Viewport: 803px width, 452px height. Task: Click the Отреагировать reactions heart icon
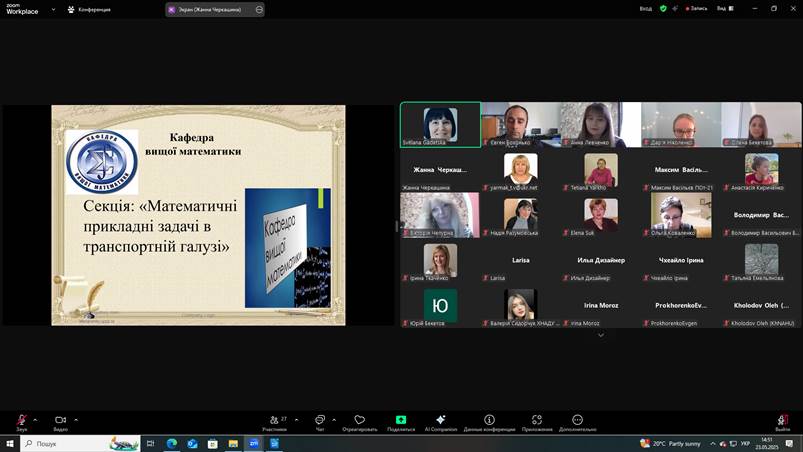click(360, 420)
